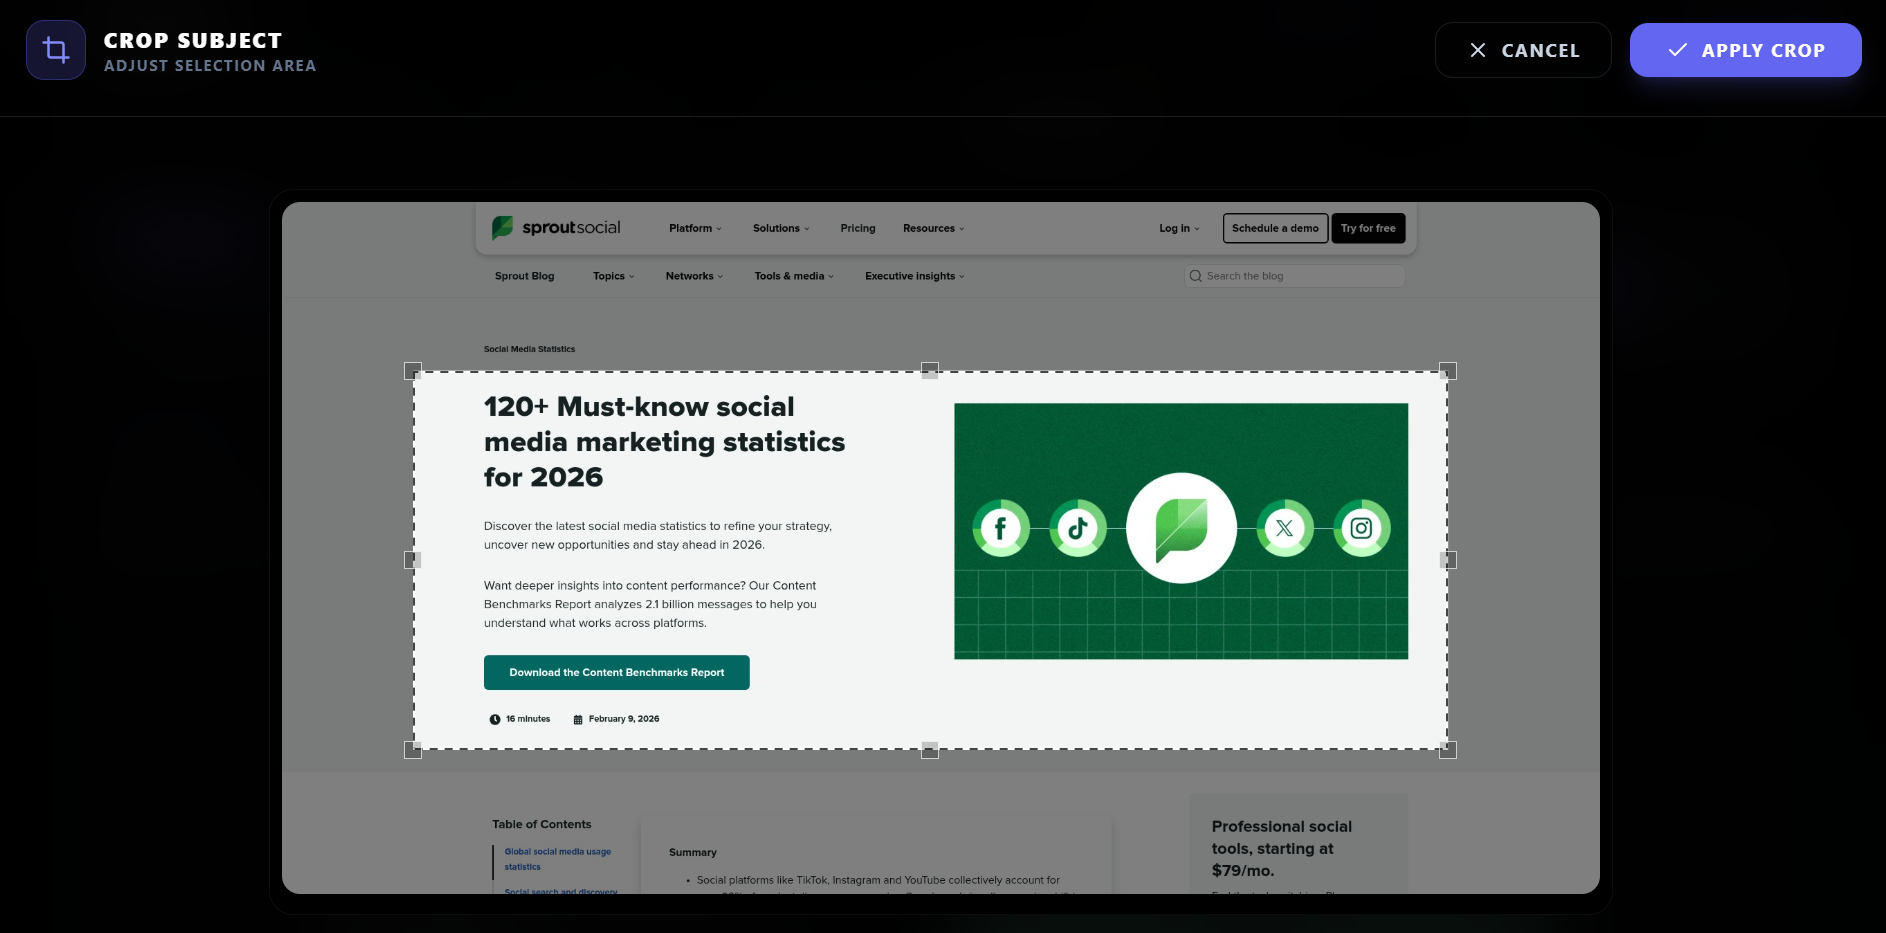
Task: Click the top-right crop corner handle
Action: coord(1448,371)
